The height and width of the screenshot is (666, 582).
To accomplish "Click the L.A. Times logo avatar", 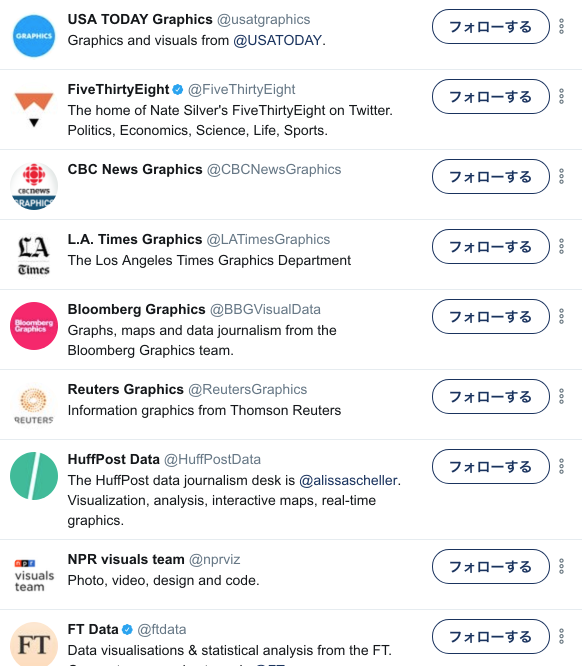I will click(34, 256).
